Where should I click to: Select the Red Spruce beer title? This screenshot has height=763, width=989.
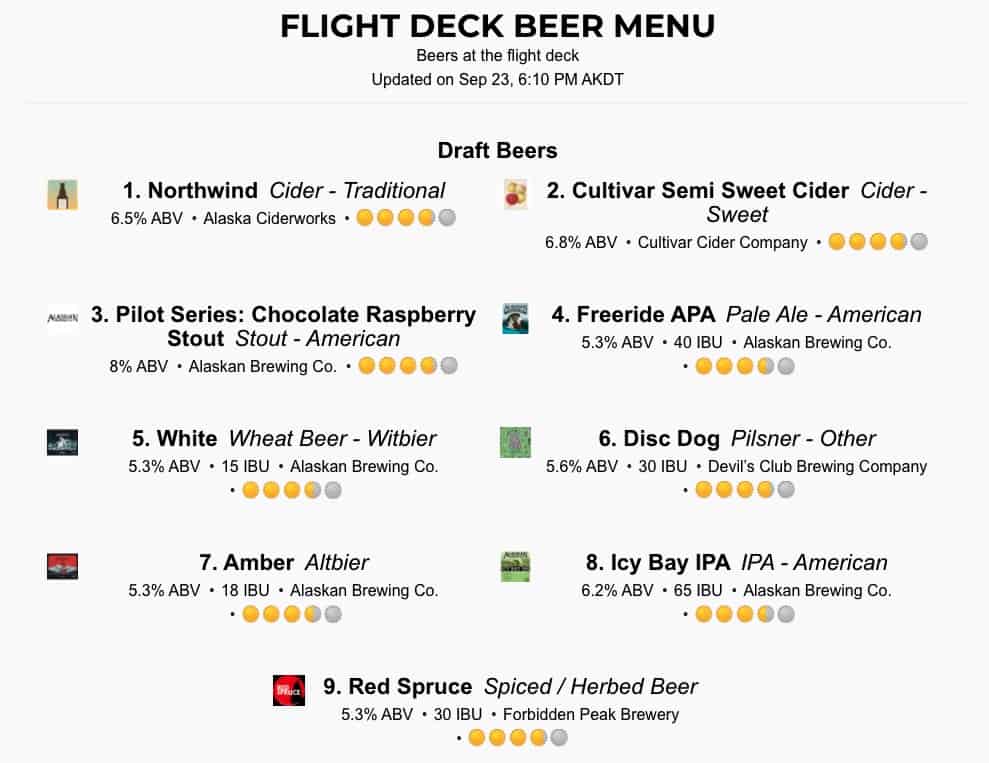coord(397,686)
